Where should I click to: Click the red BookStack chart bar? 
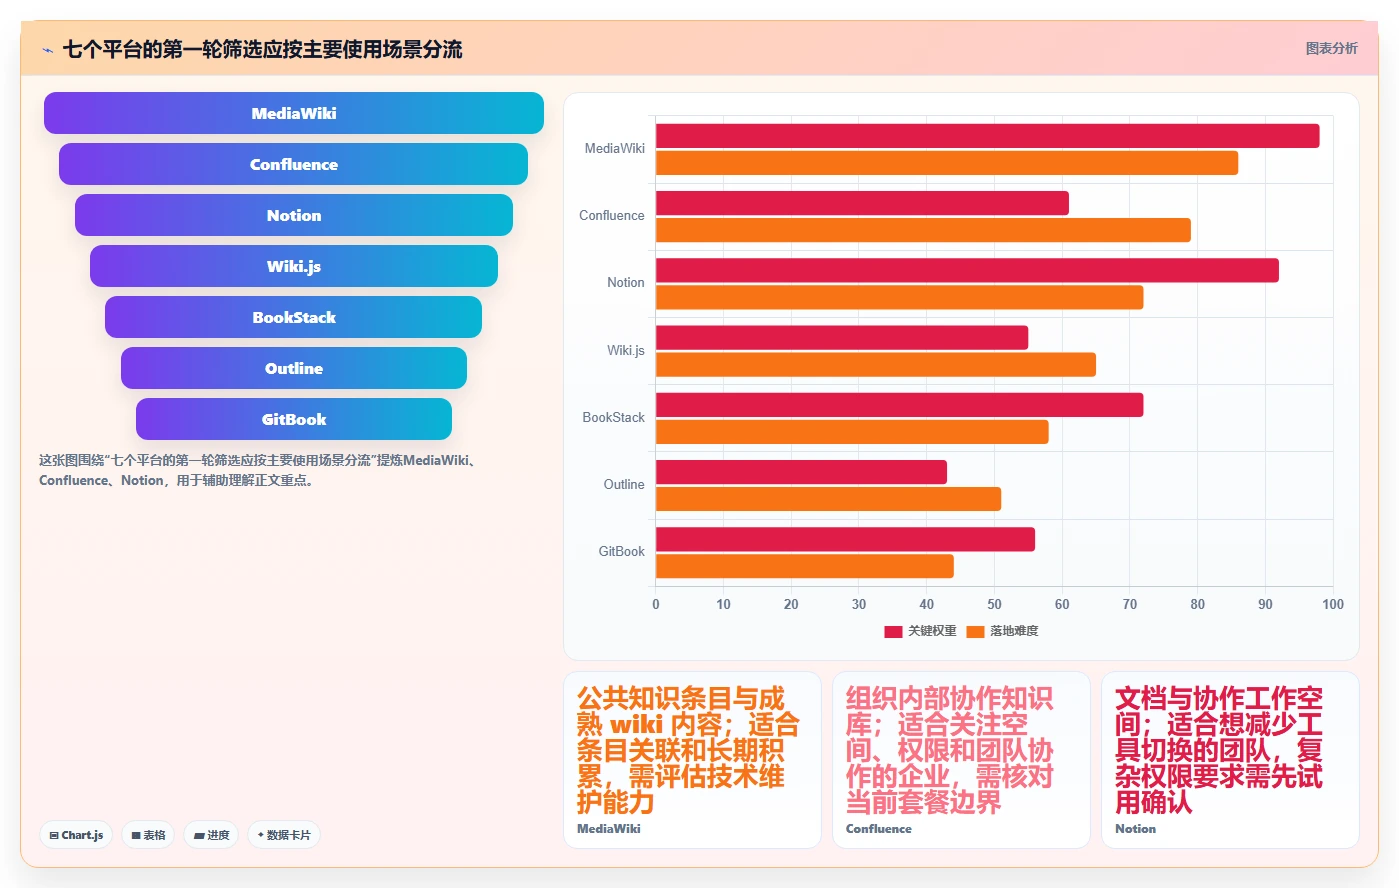tap(899, 405)
